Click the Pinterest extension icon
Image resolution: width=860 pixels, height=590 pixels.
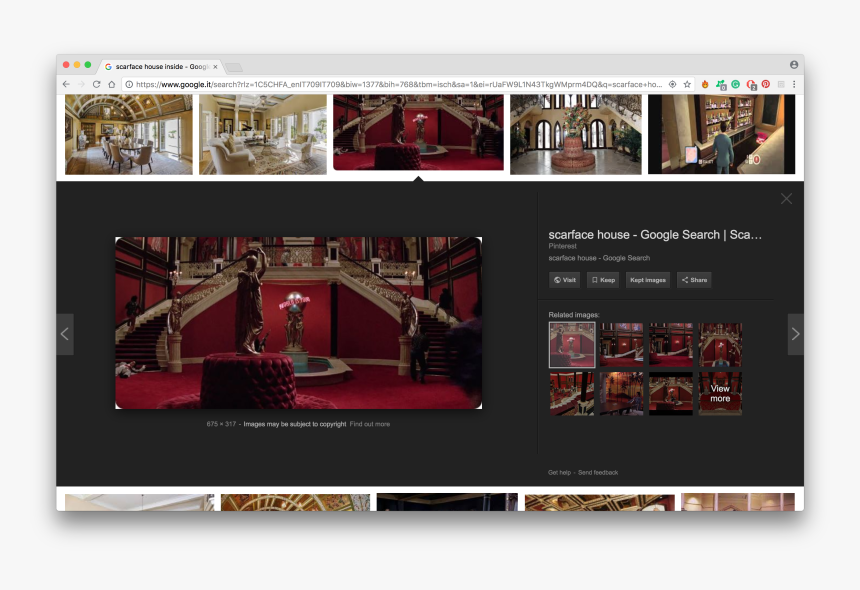765,84
